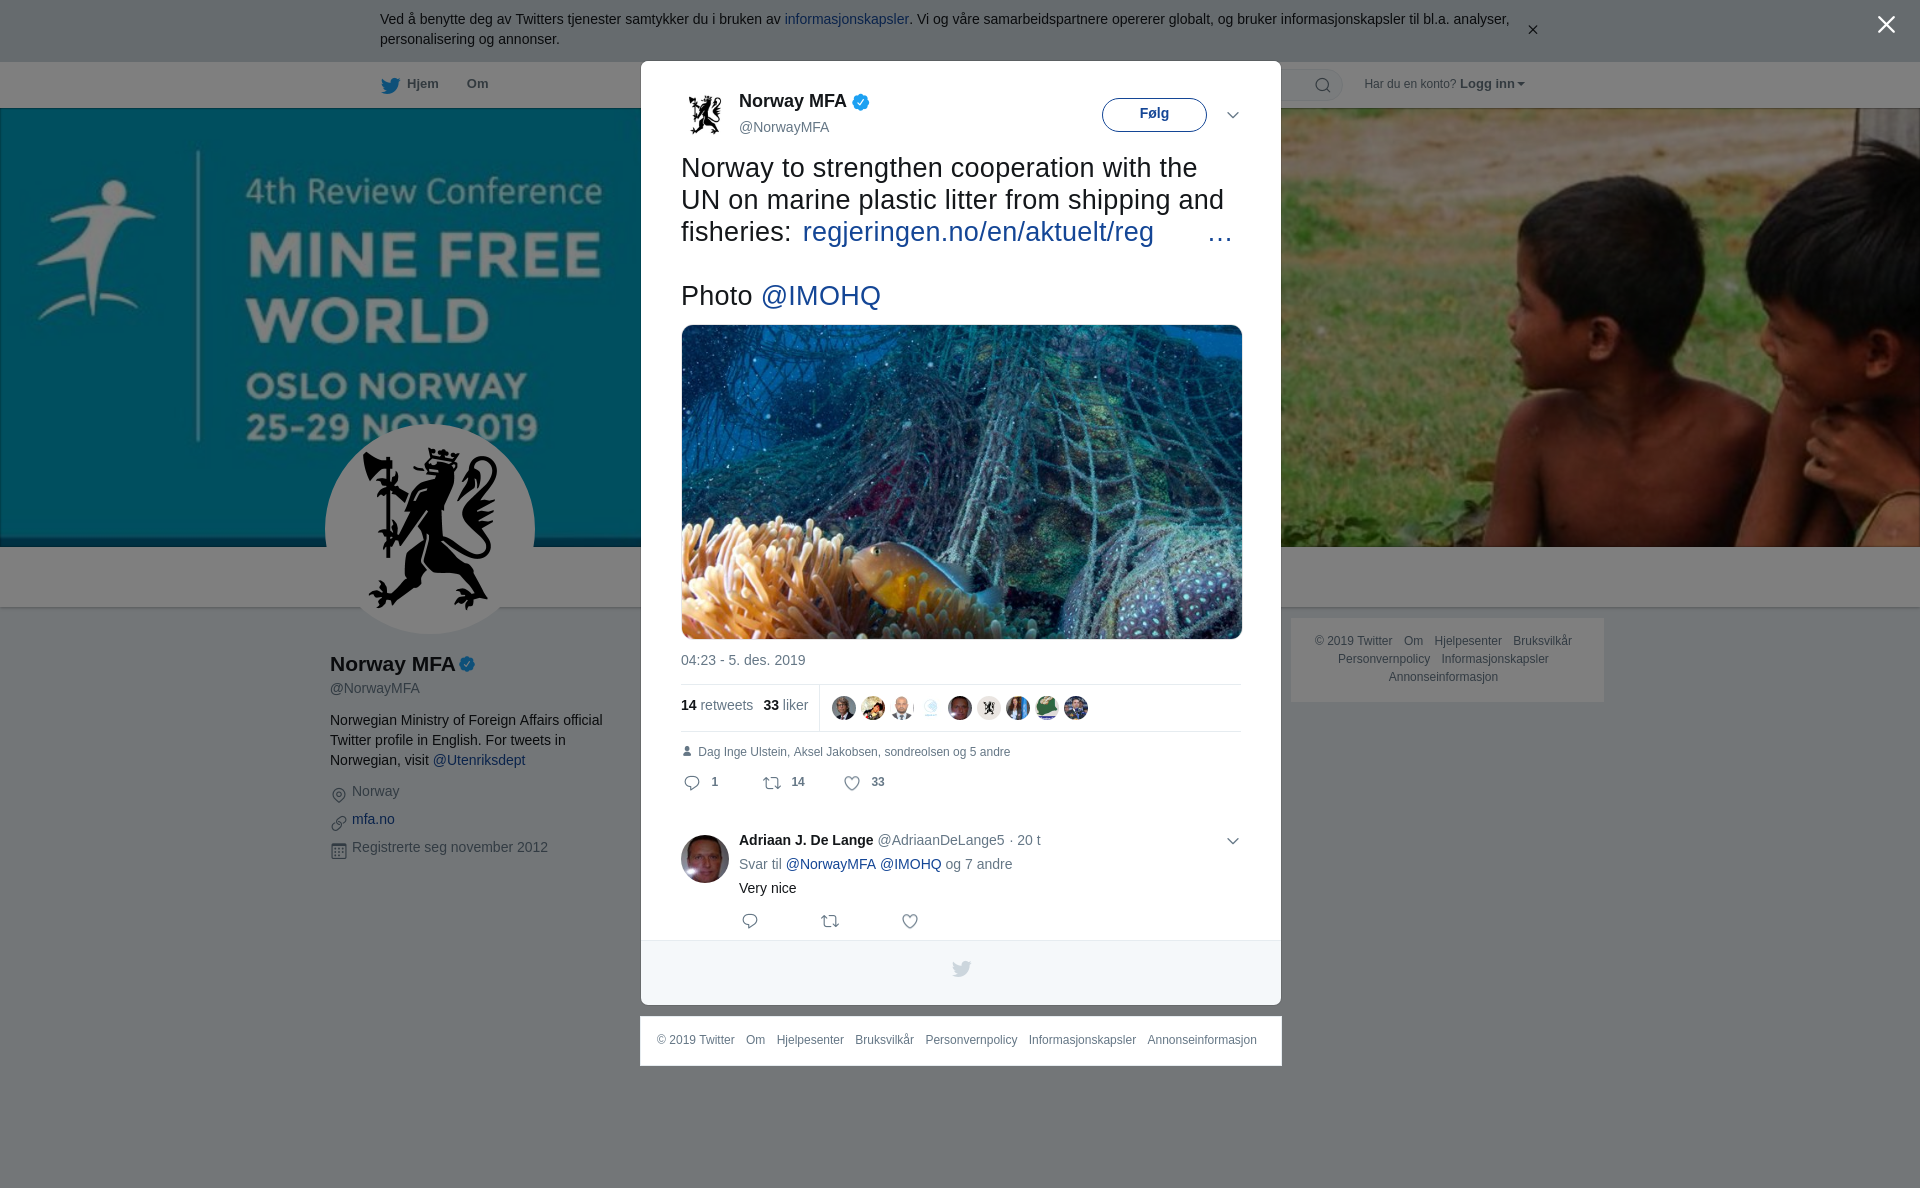Image resolution: width=1920 pixels, height=1188 pixels.
Task: Follow Norway MFA with the Følg button
Action: point(1154,115)
